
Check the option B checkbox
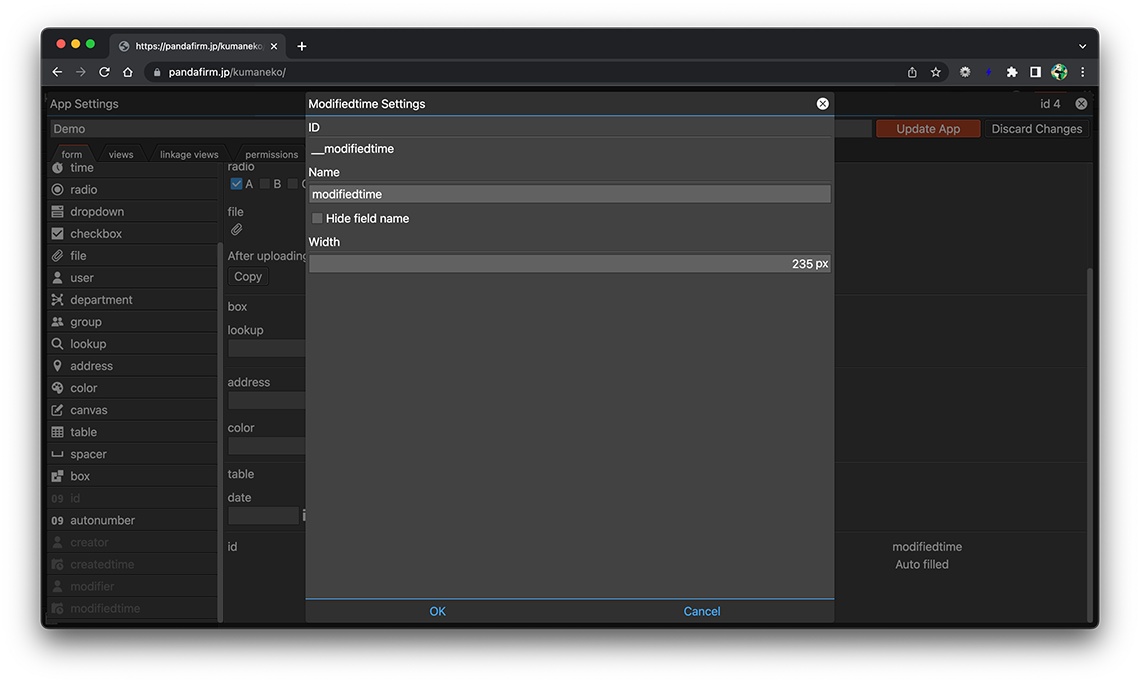(265, 184)
